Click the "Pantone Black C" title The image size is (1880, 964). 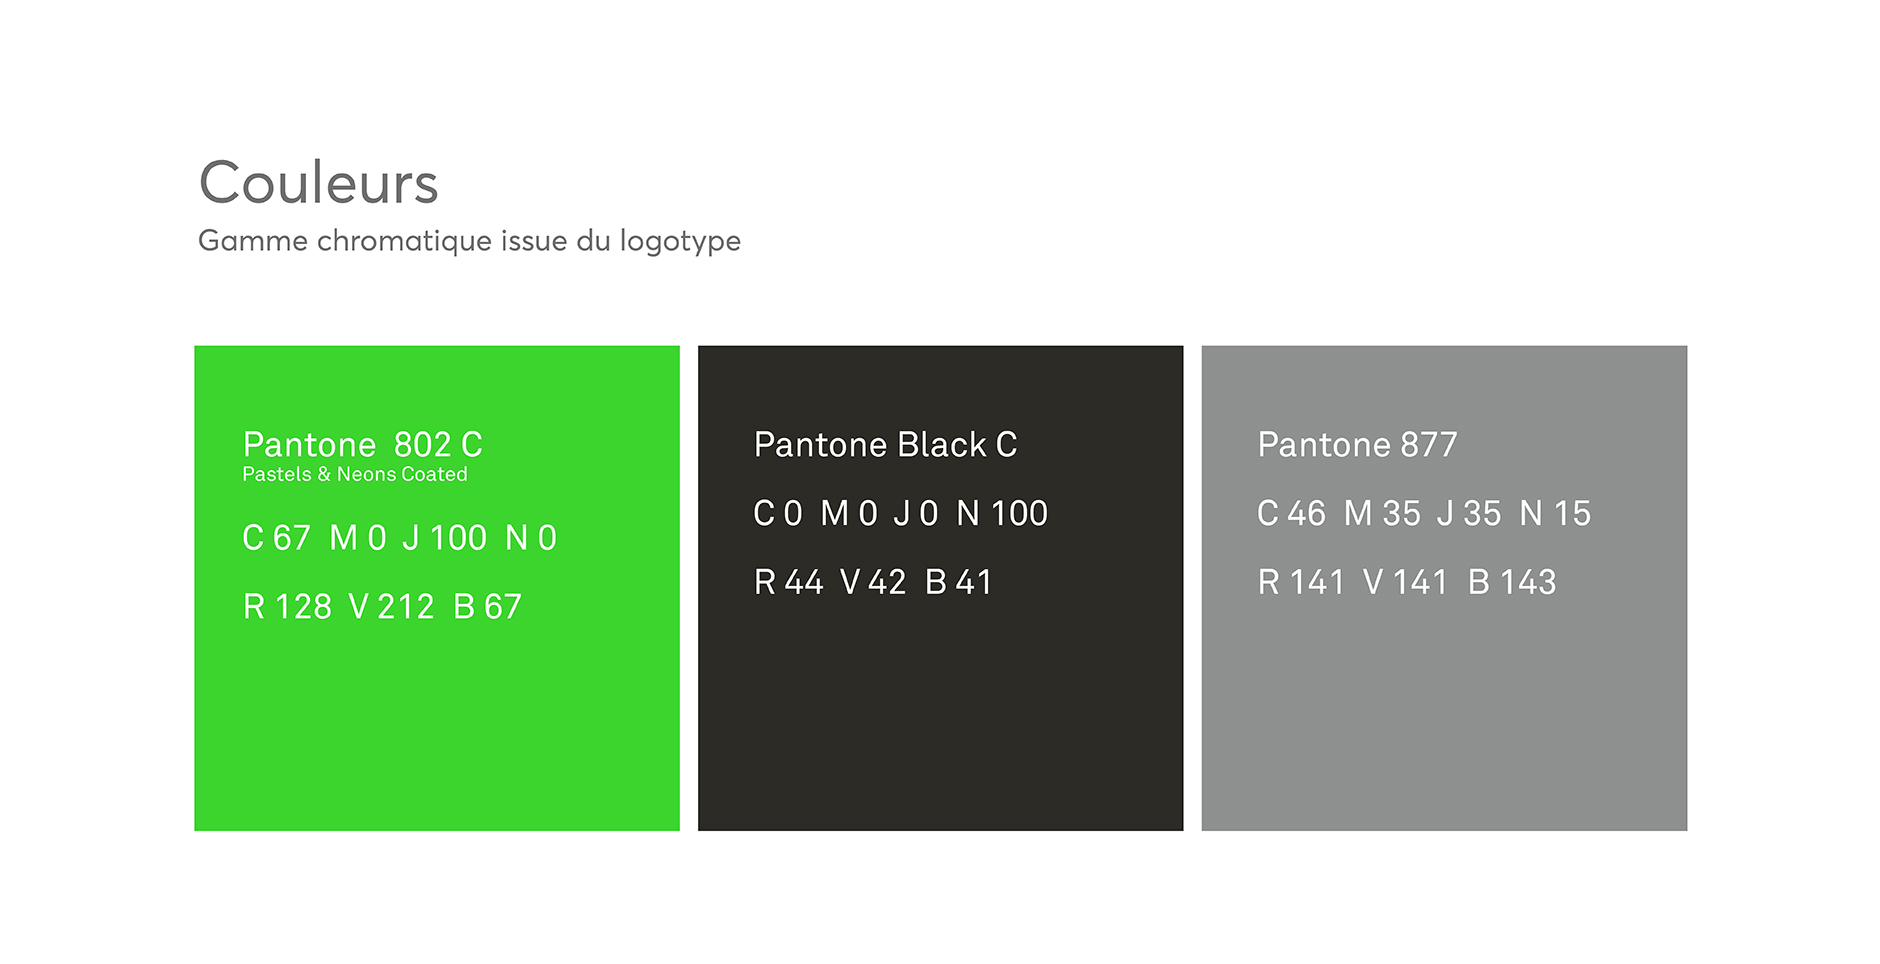click(x=885, y=444)
